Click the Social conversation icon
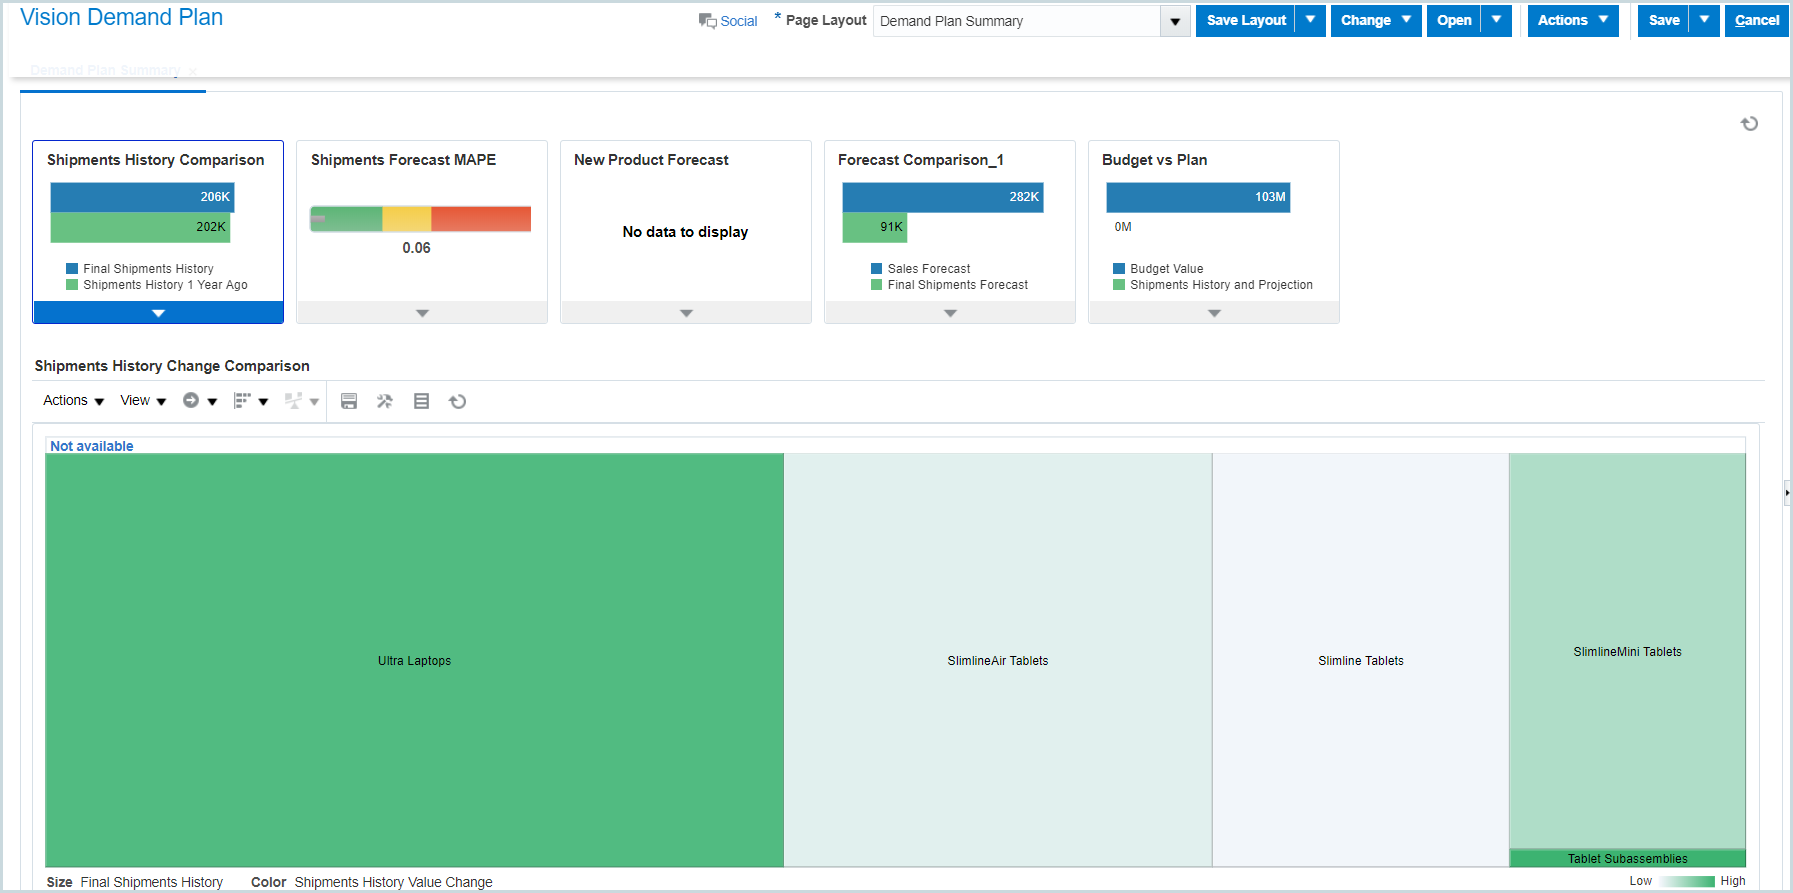This screenshot has width=1793, height=893. click(707, 21)
